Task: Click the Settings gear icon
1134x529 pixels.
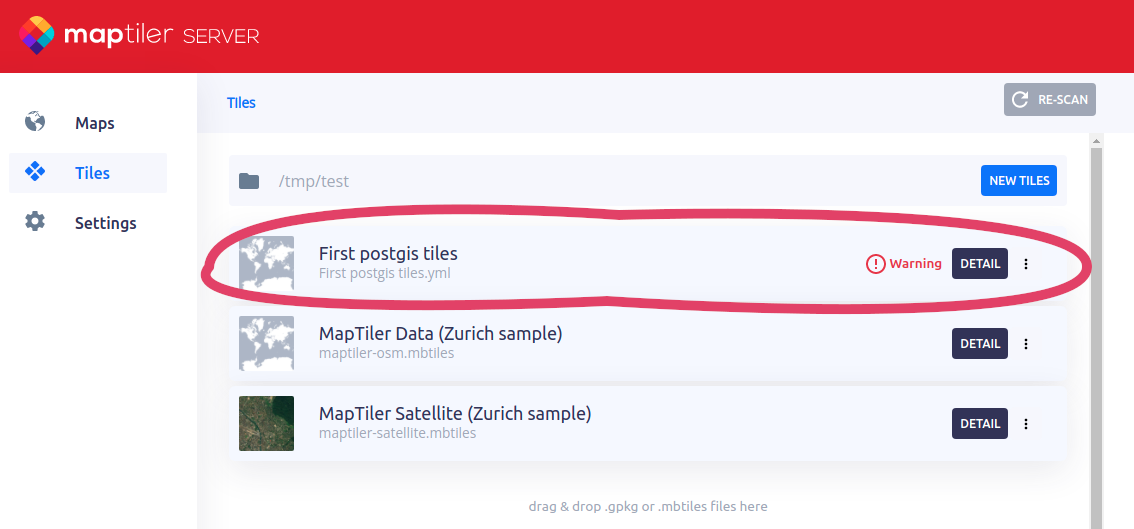Action: pos(35,222)
